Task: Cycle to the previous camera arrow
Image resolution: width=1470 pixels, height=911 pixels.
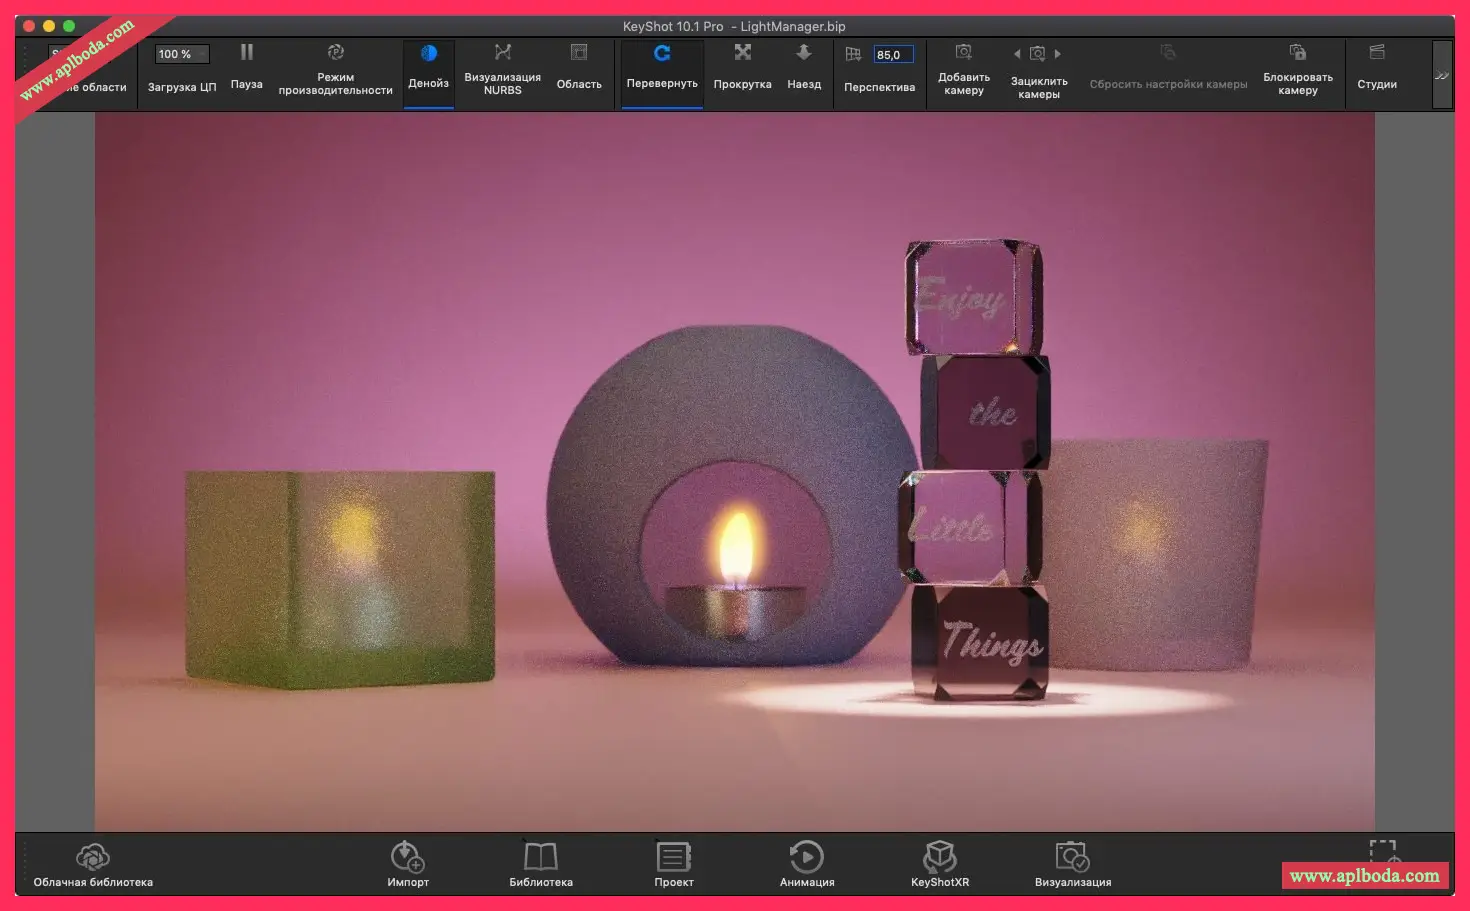Action: [x=1017, y=54]
